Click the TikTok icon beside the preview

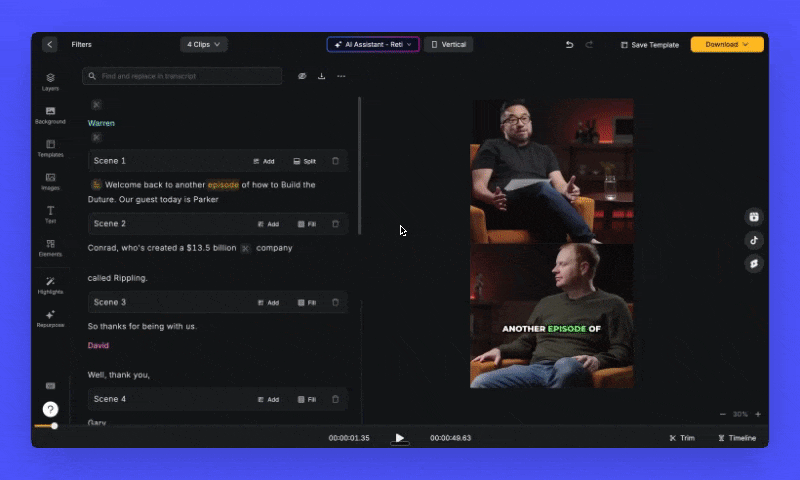coord(754,240)
